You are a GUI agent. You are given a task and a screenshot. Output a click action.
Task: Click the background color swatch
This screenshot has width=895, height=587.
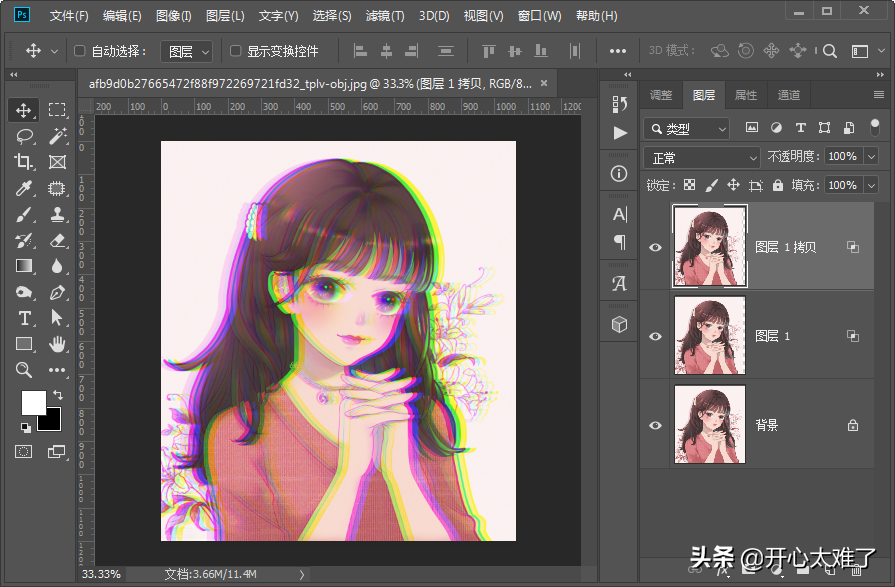coord(53,423)
